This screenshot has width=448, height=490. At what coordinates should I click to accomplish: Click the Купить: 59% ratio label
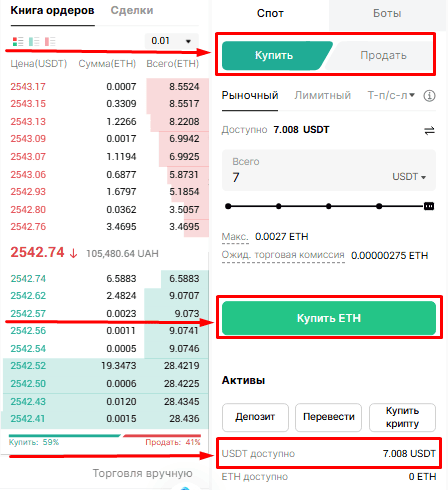[34, 442]
